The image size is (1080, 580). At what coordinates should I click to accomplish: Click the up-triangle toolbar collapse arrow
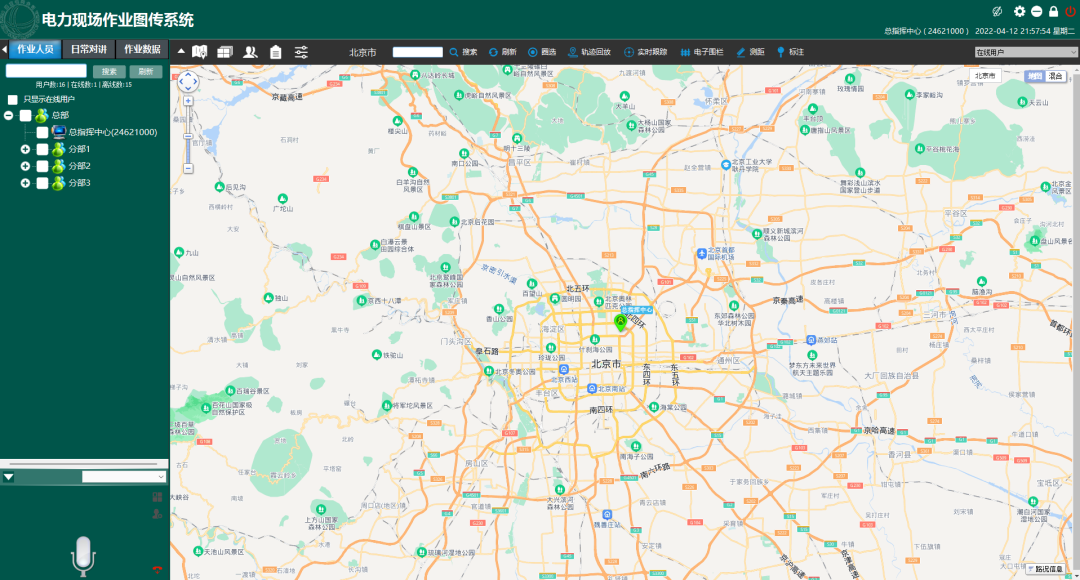pos(181,51)
